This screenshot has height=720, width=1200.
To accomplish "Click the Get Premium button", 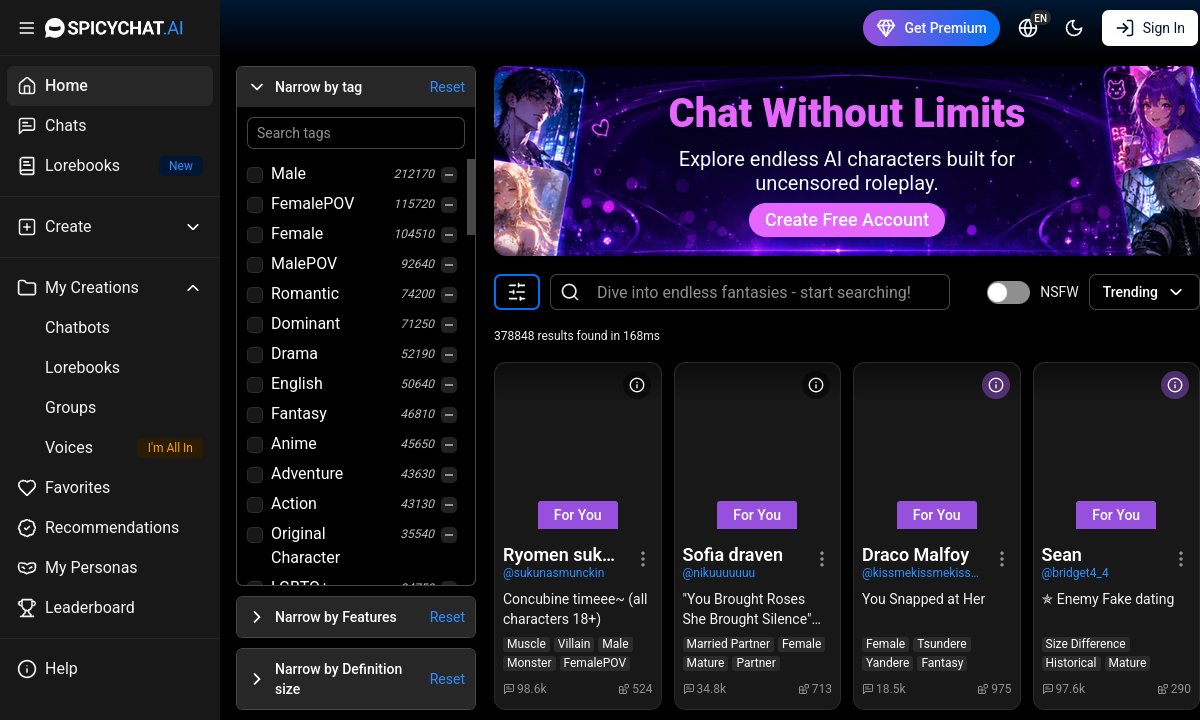I will [931, 28].
